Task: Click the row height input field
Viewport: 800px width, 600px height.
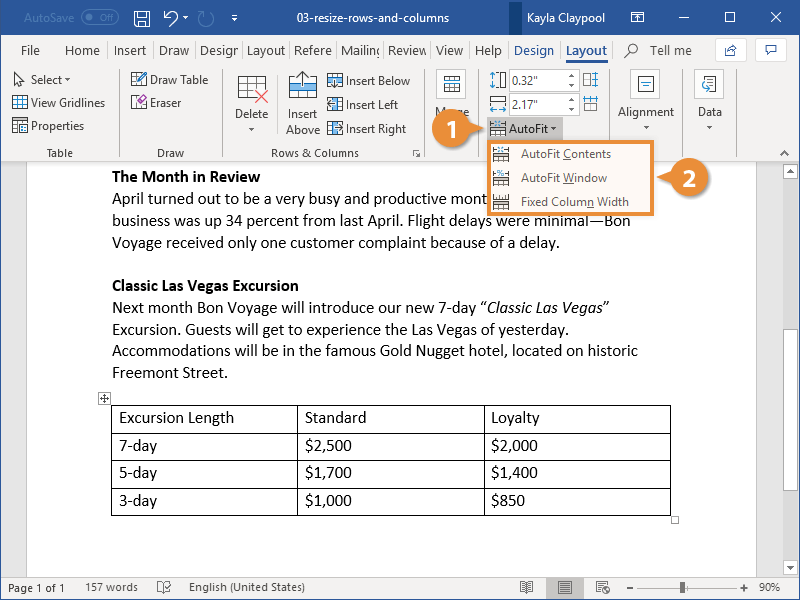Action: pyautogui.click(x=540, y=80)
